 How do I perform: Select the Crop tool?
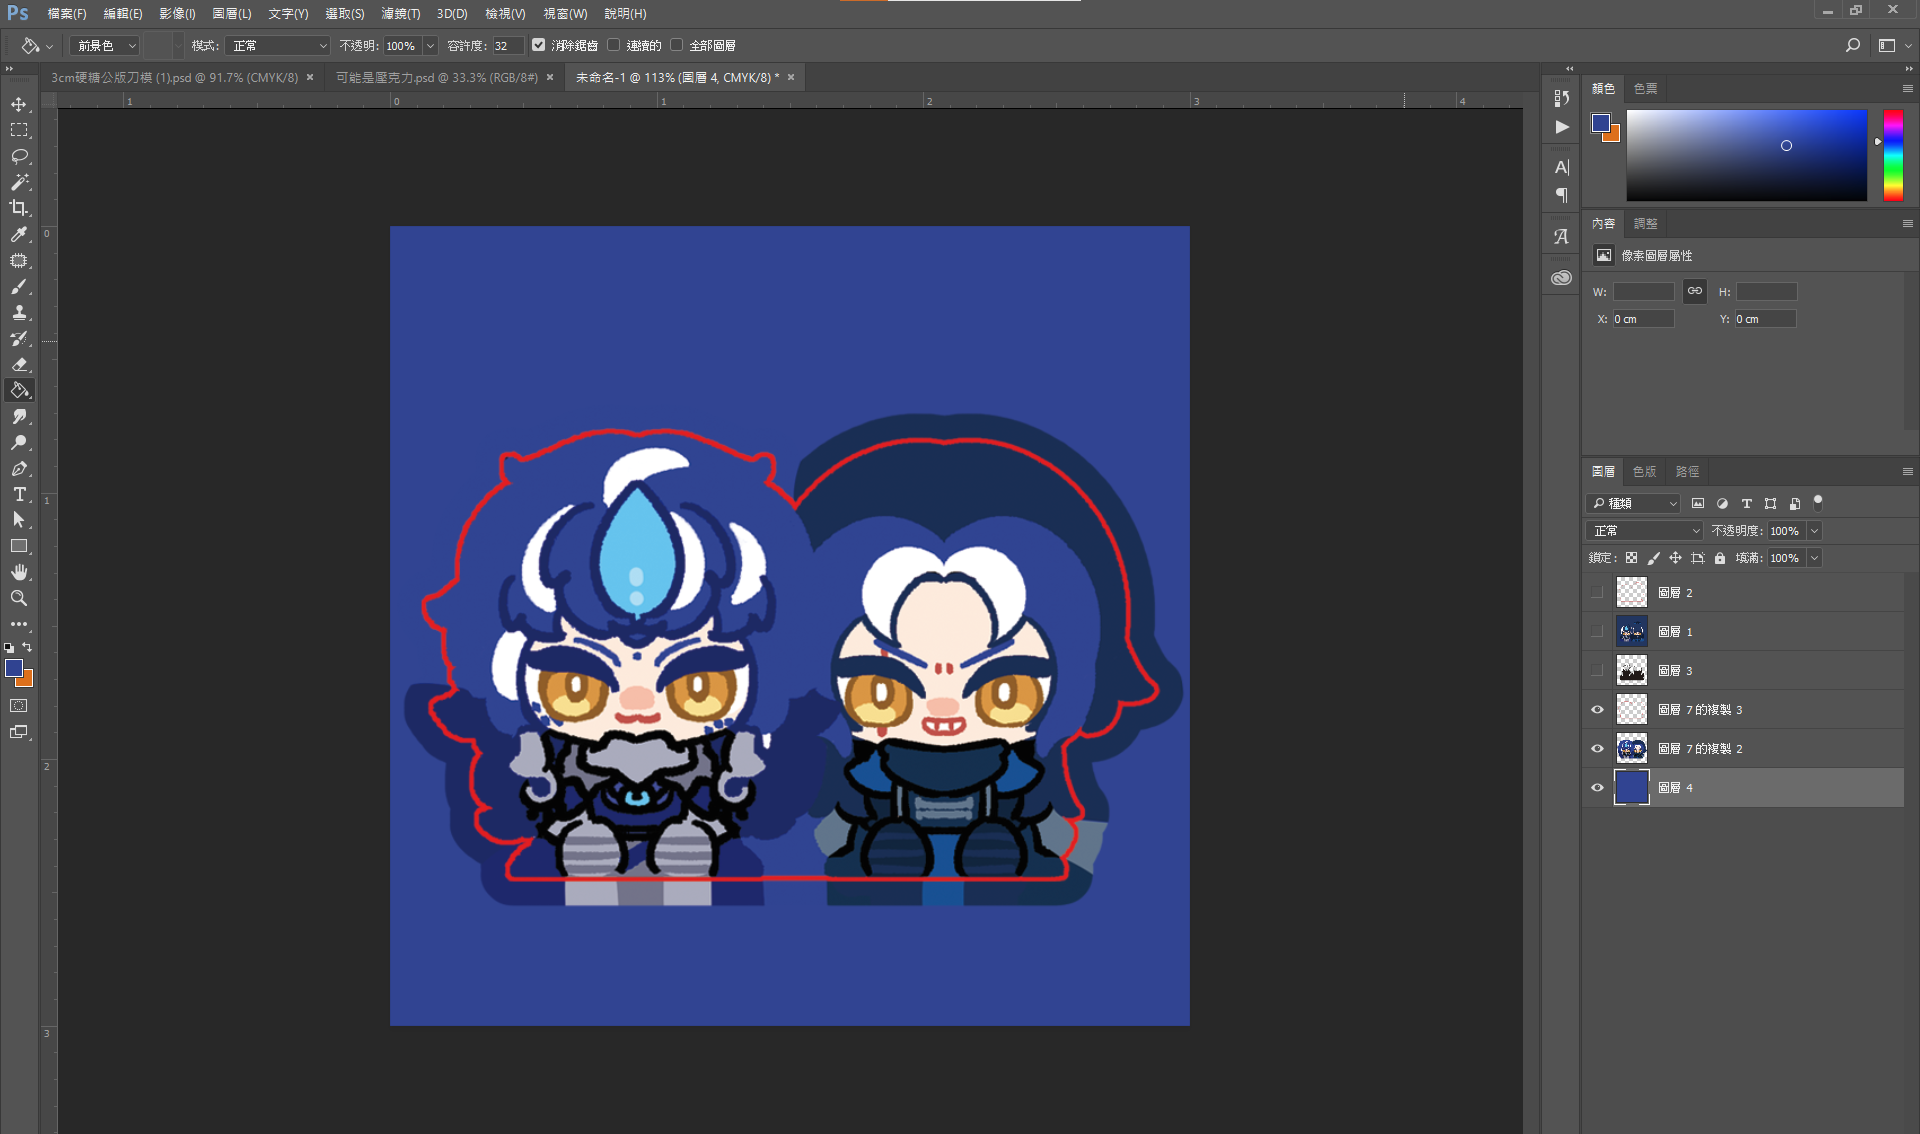[x=19, y=208]
